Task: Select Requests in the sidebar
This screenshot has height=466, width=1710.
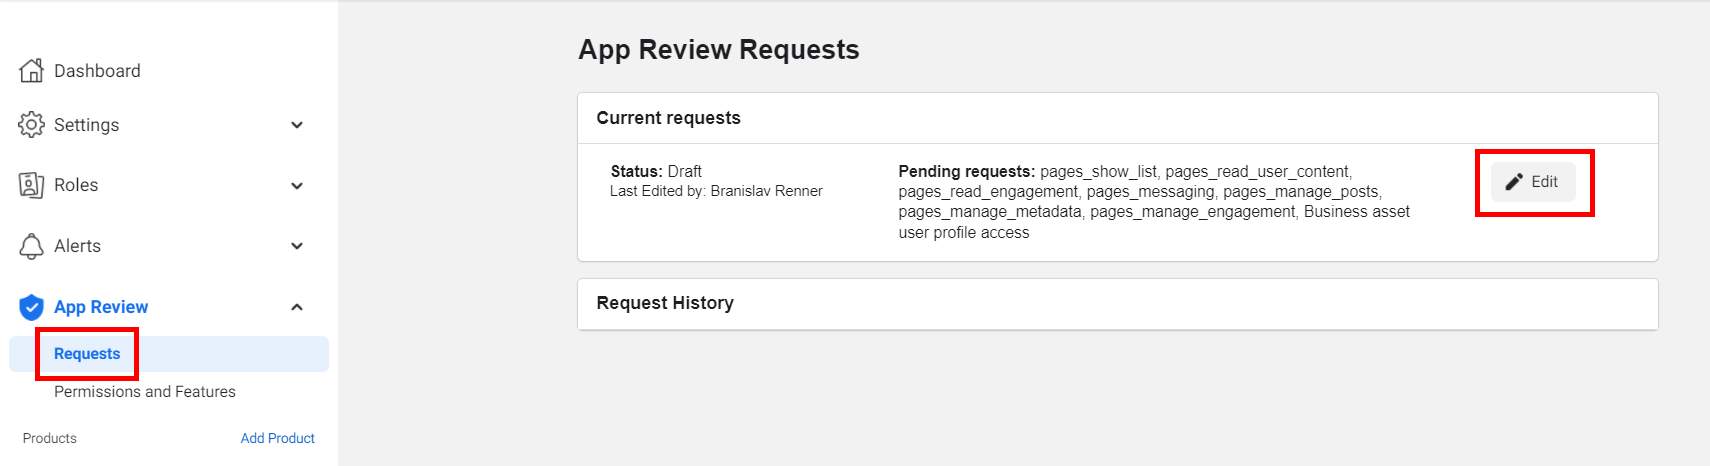Action: coord(87,354)
